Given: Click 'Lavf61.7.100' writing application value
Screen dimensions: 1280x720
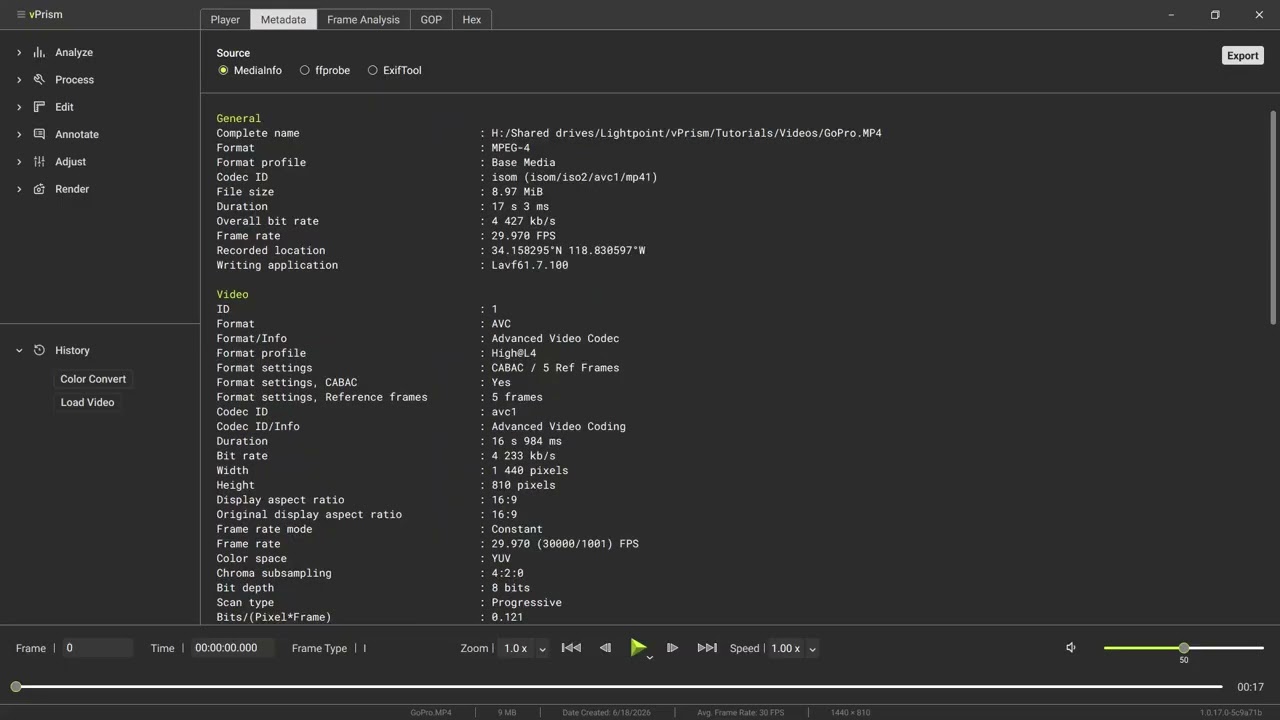Looking at the screenshot, I should [530, 265].
